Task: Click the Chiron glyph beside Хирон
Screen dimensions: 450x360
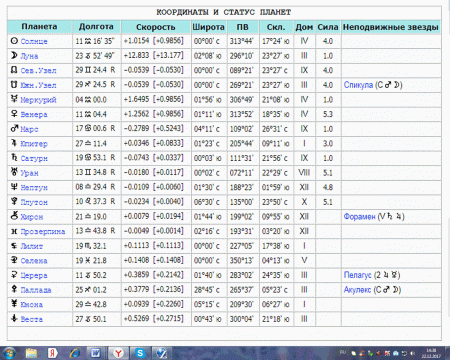Action: click(14, 216)
